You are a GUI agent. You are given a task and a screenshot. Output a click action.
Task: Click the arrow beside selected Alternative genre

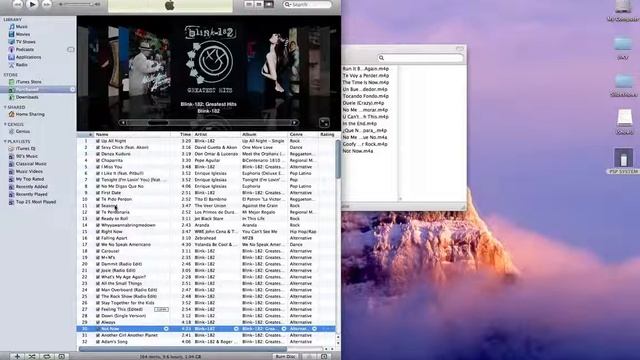tap(314, 329)
